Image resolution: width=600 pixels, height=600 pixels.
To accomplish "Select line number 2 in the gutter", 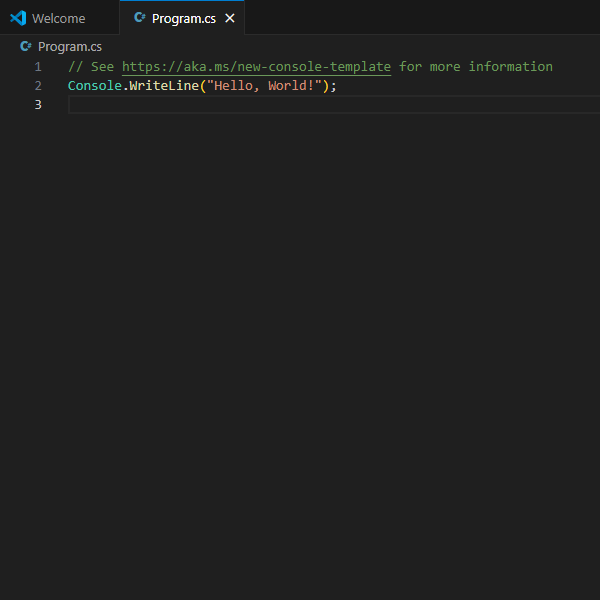I will [x=38, y=85].
